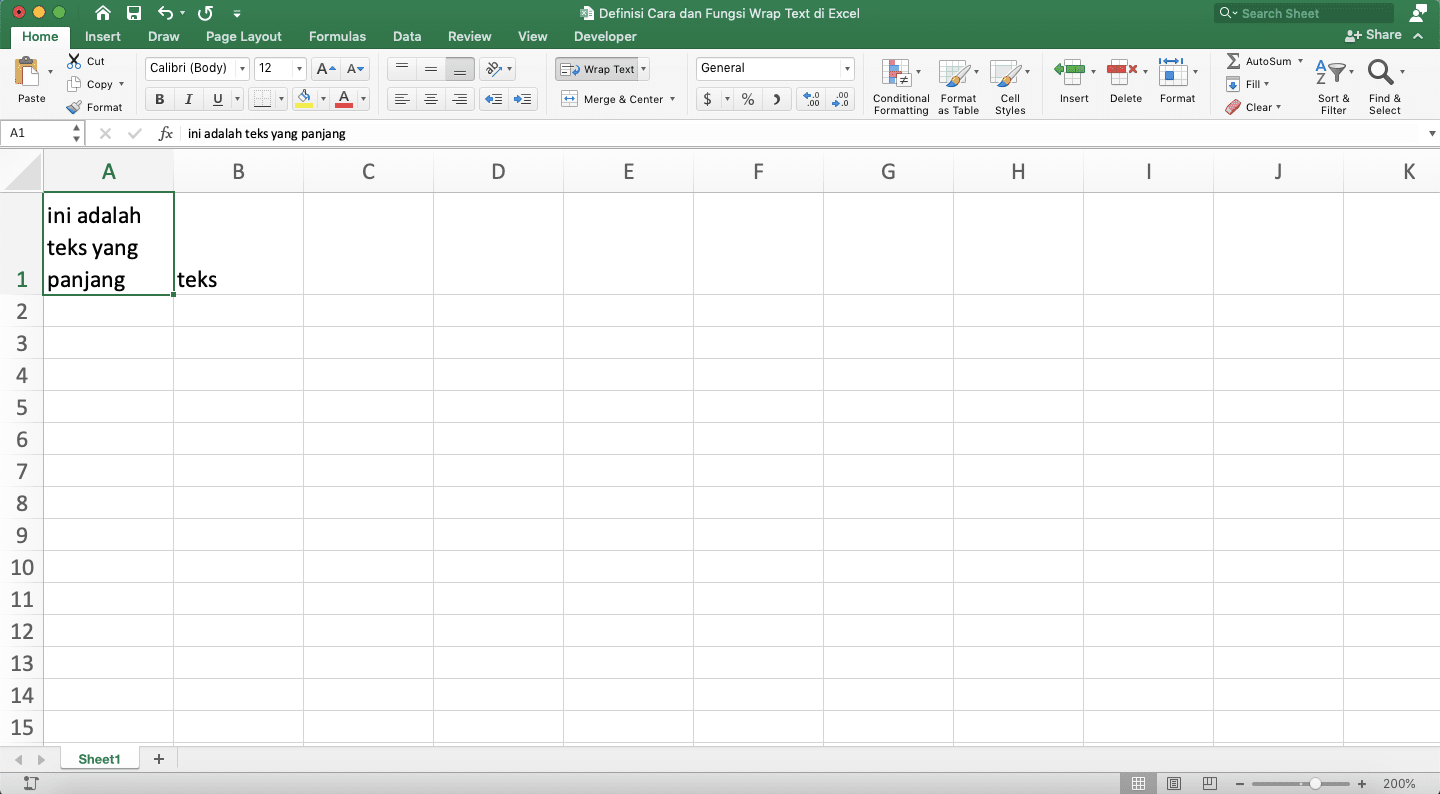This screenshot has width=1440, height=794.
Task: Paste clipboard content with Paste icon
Action: tap(28, 72)
